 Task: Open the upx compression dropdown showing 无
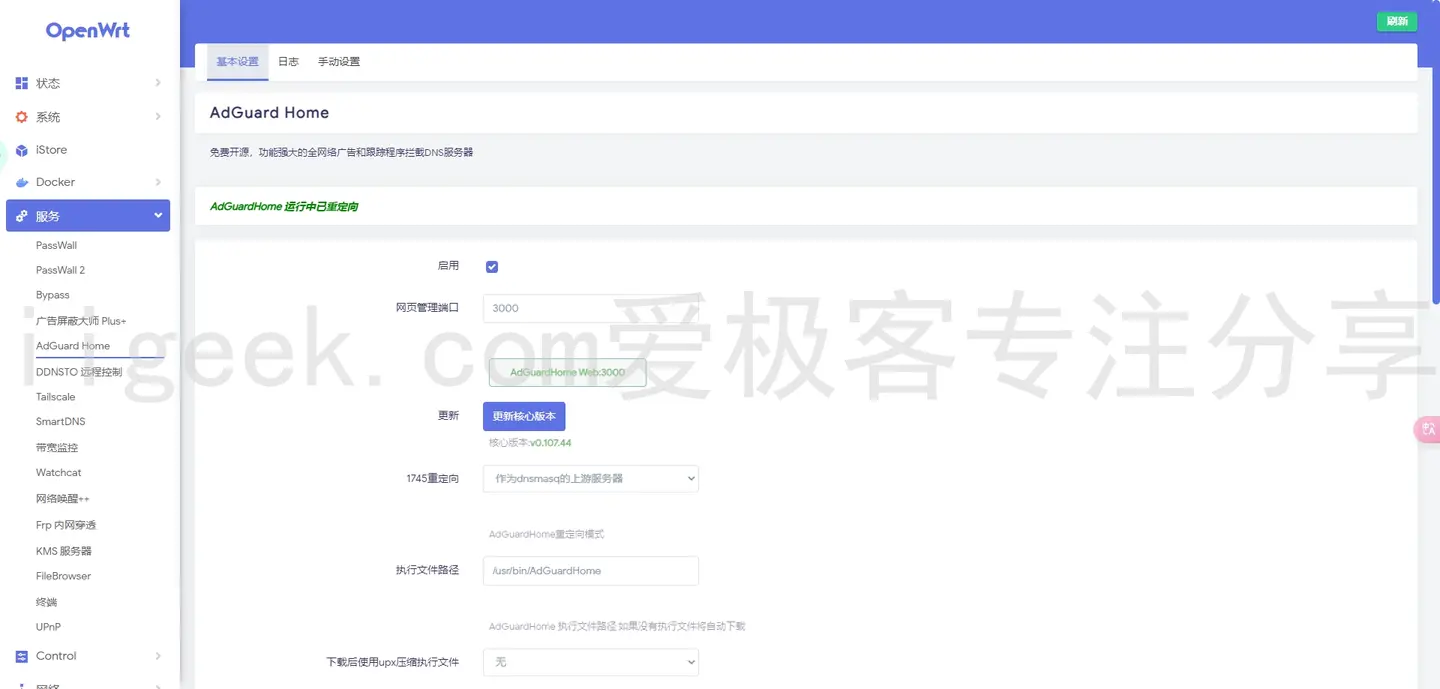(590, 662)
